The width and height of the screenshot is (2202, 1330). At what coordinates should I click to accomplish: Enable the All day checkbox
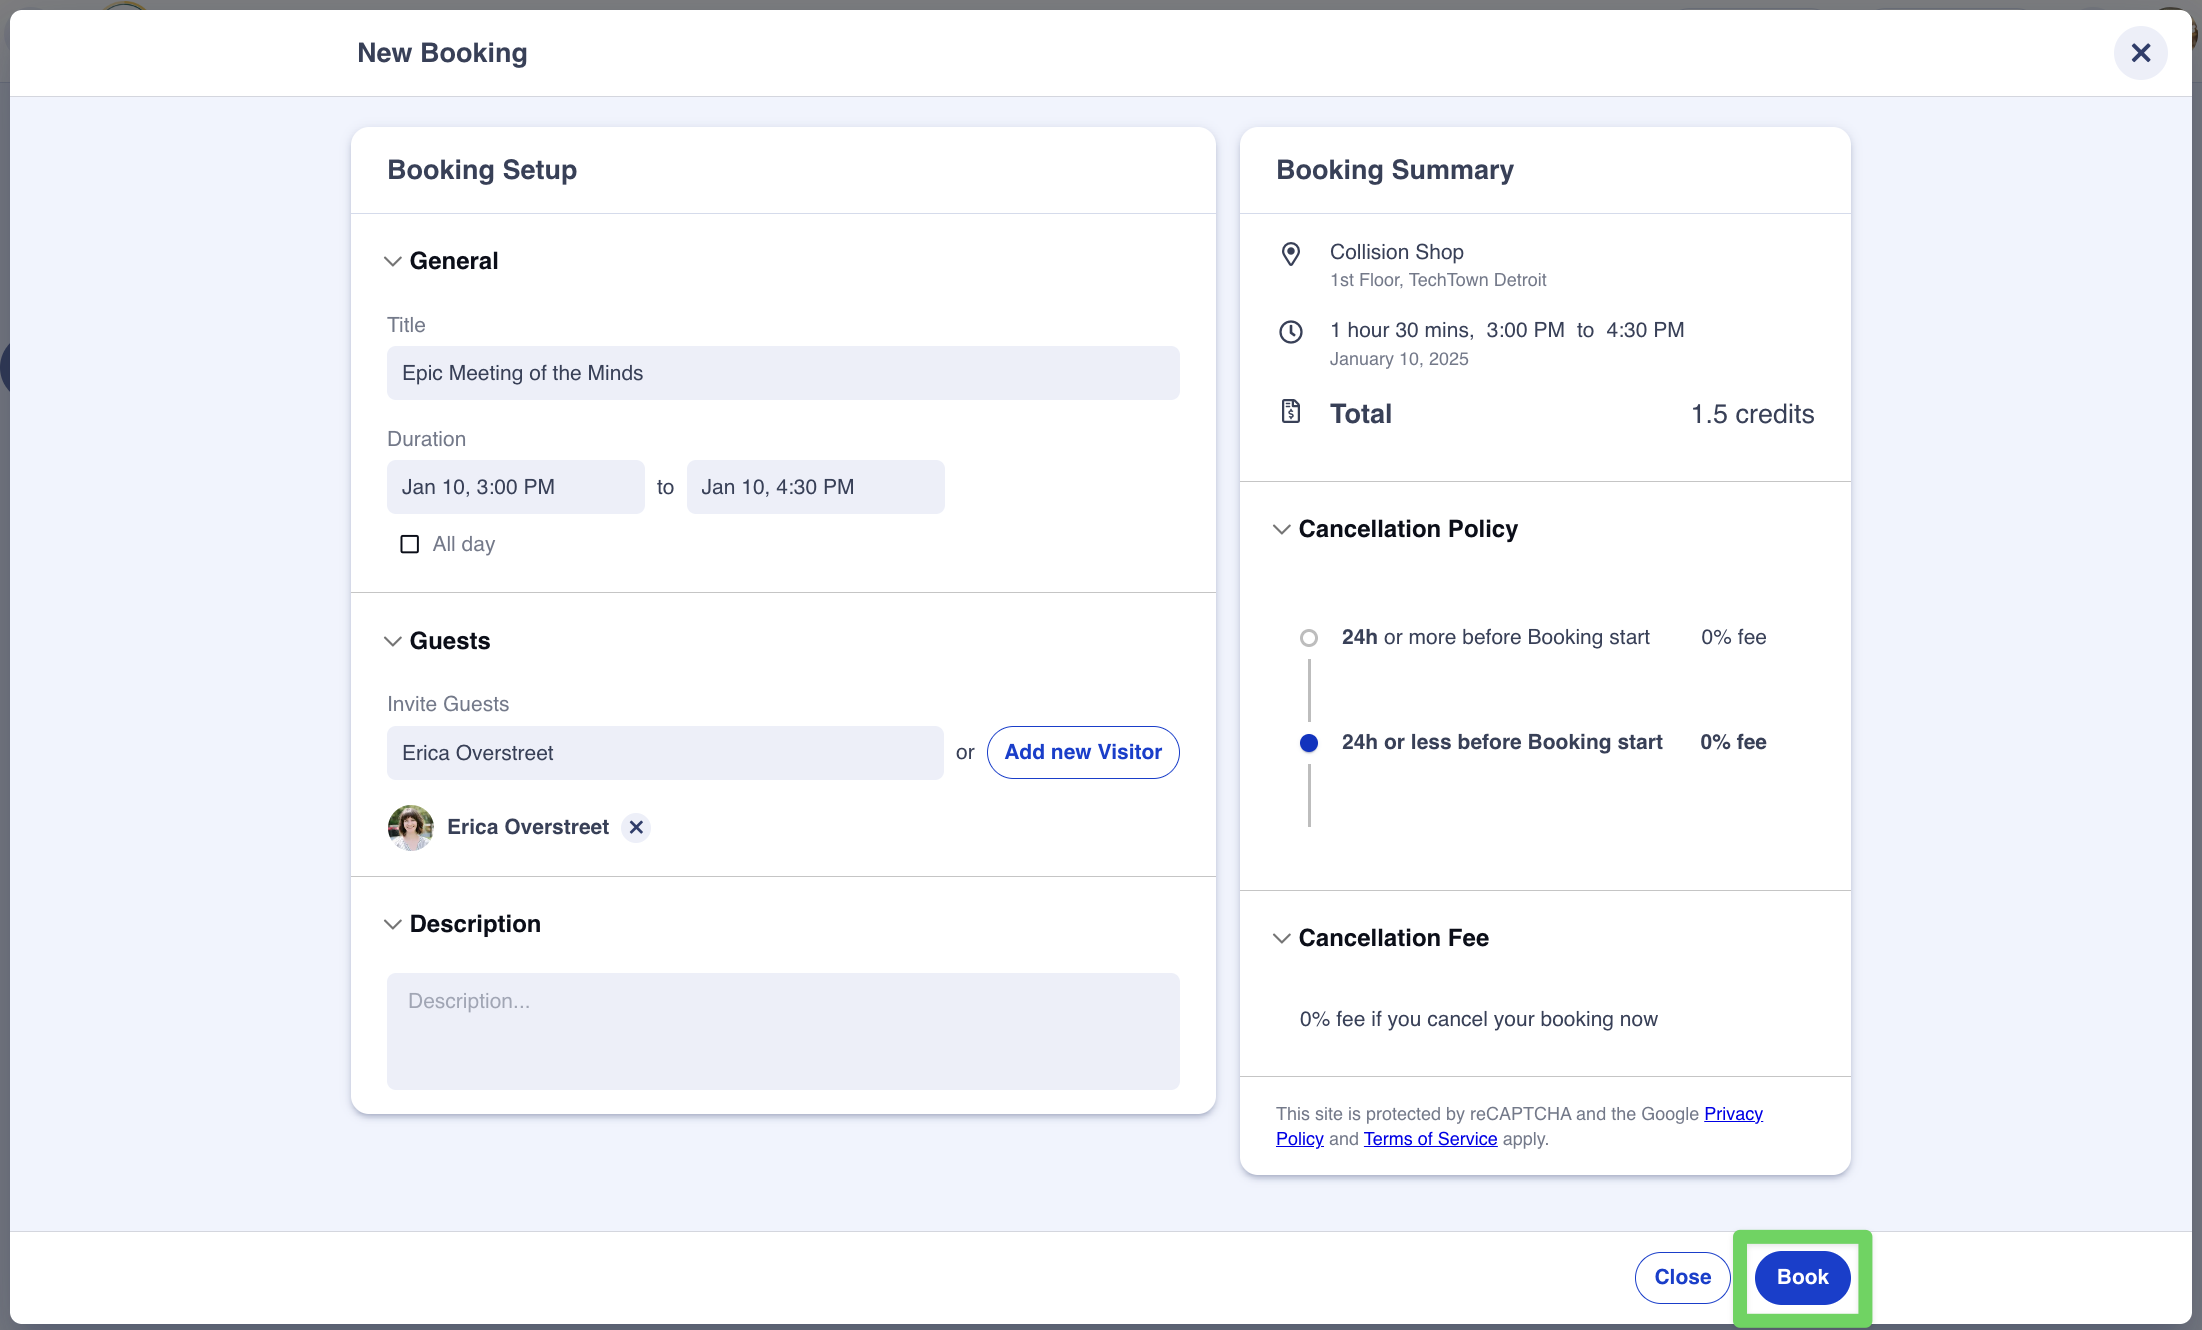point(410,544)
